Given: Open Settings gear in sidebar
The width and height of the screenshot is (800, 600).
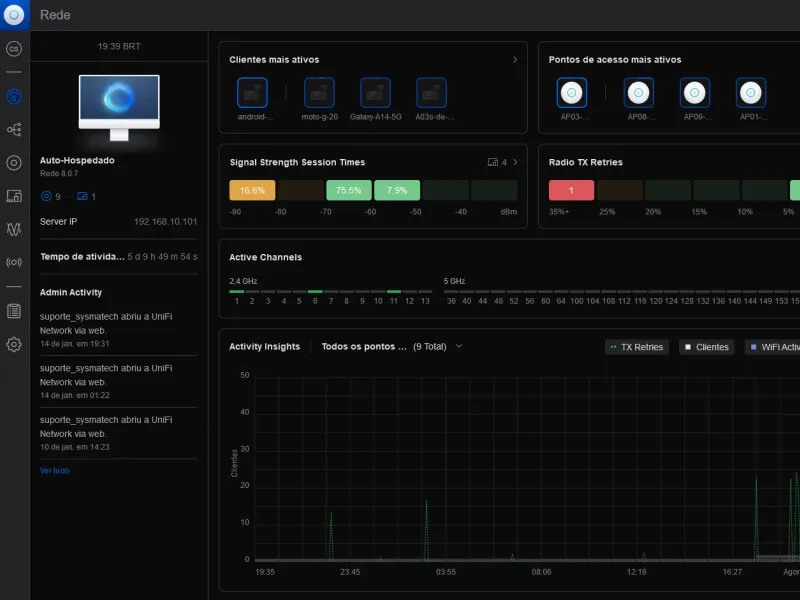Looking at the screenshot, I should [14, 345].
